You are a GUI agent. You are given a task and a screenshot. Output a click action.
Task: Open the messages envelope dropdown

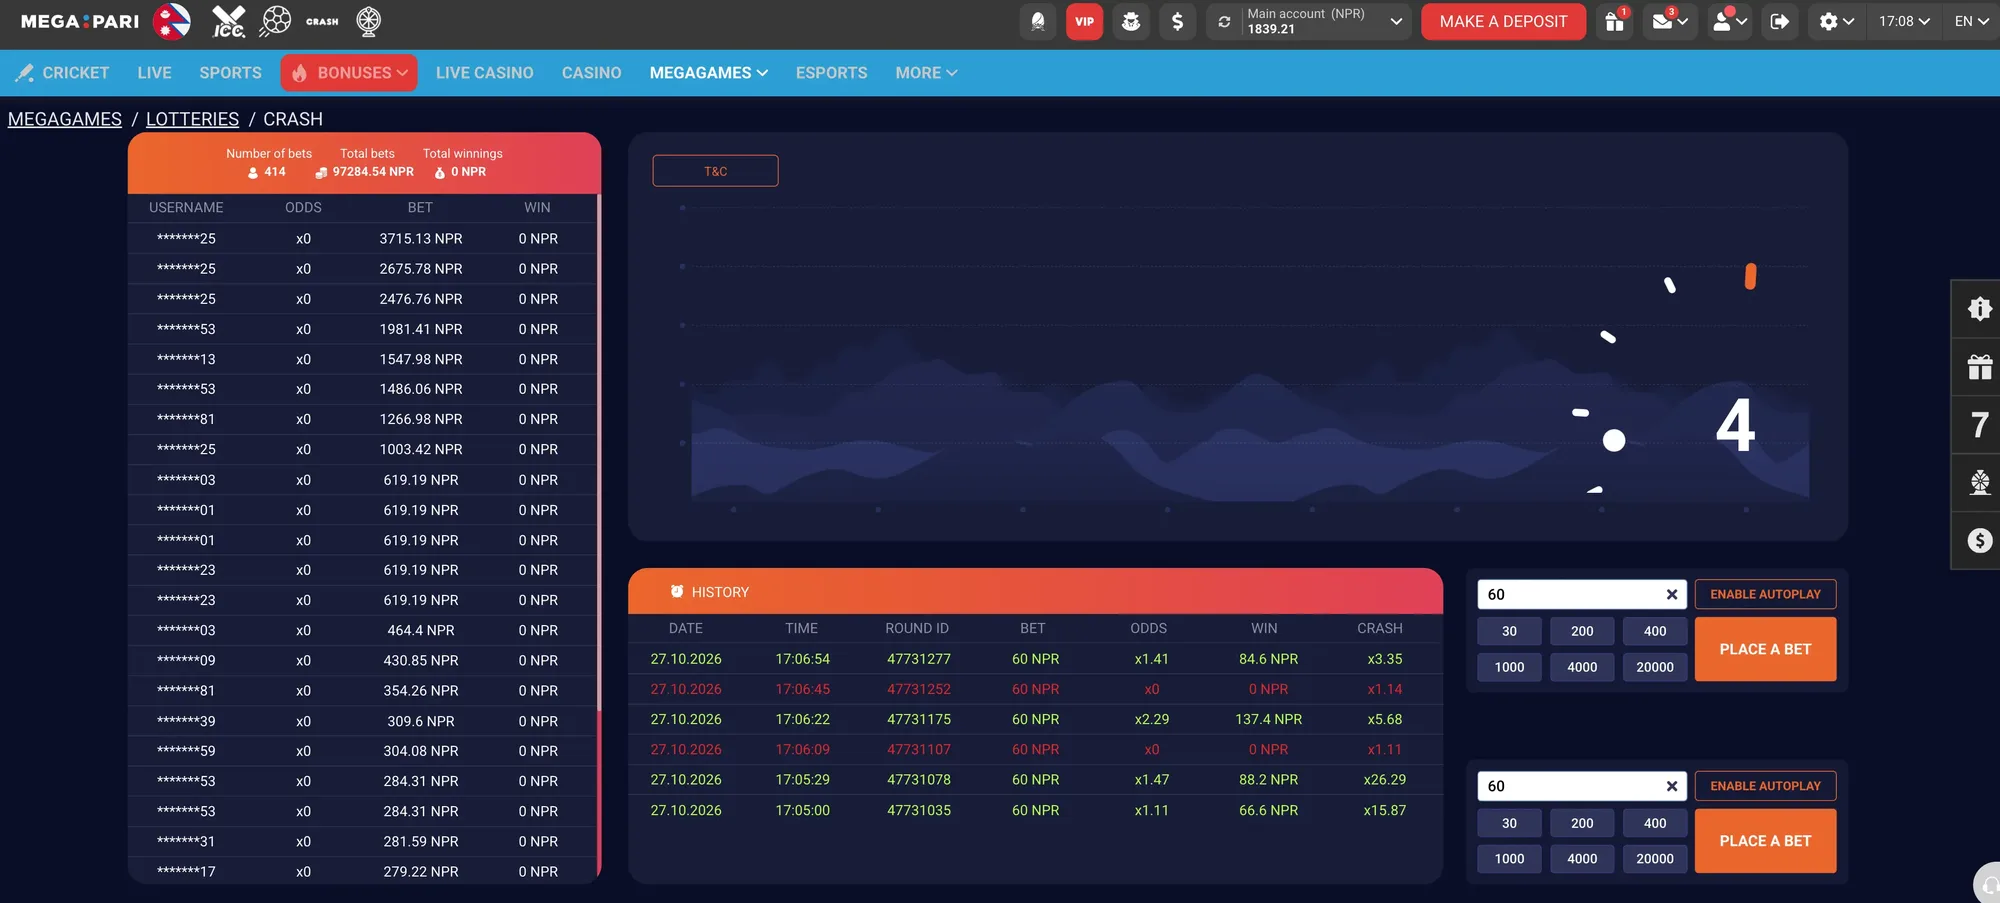(x=1669, y=21)
